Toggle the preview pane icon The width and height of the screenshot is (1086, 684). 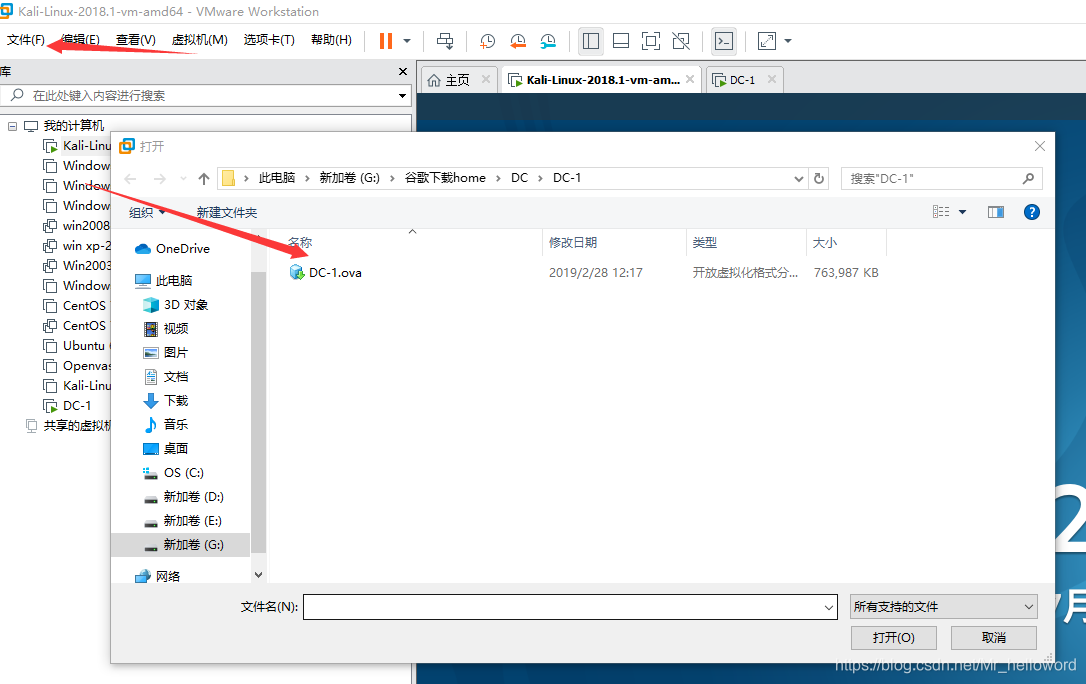[x=995, y=212]
